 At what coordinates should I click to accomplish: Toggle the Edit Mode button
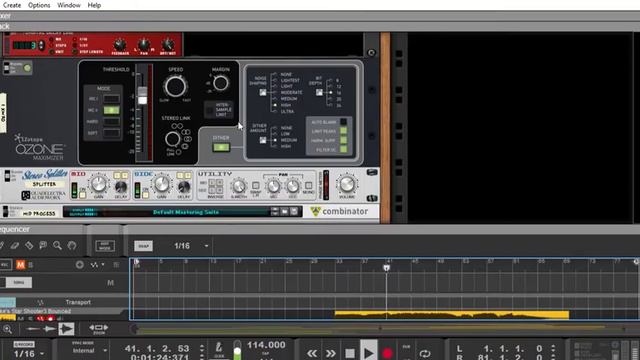(105, 246)
